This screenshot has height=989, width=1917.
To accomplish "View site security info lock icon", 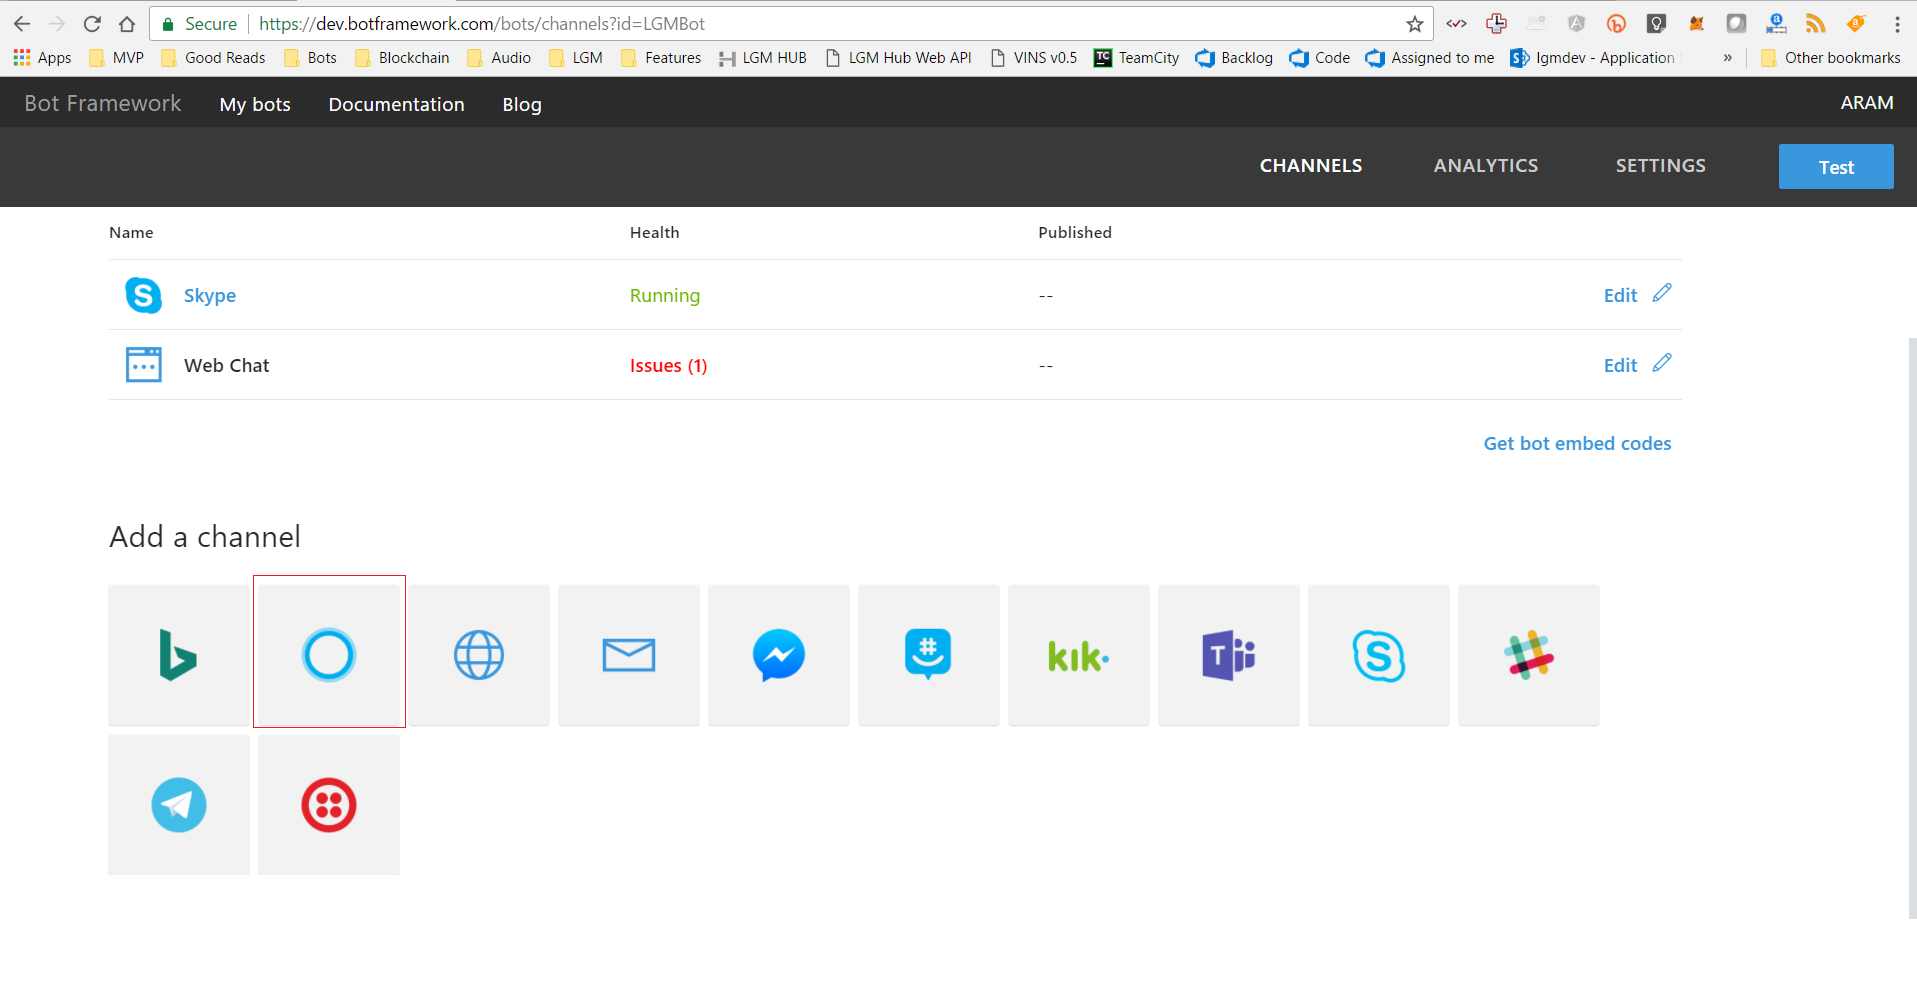I will click(x=168, y=24).
